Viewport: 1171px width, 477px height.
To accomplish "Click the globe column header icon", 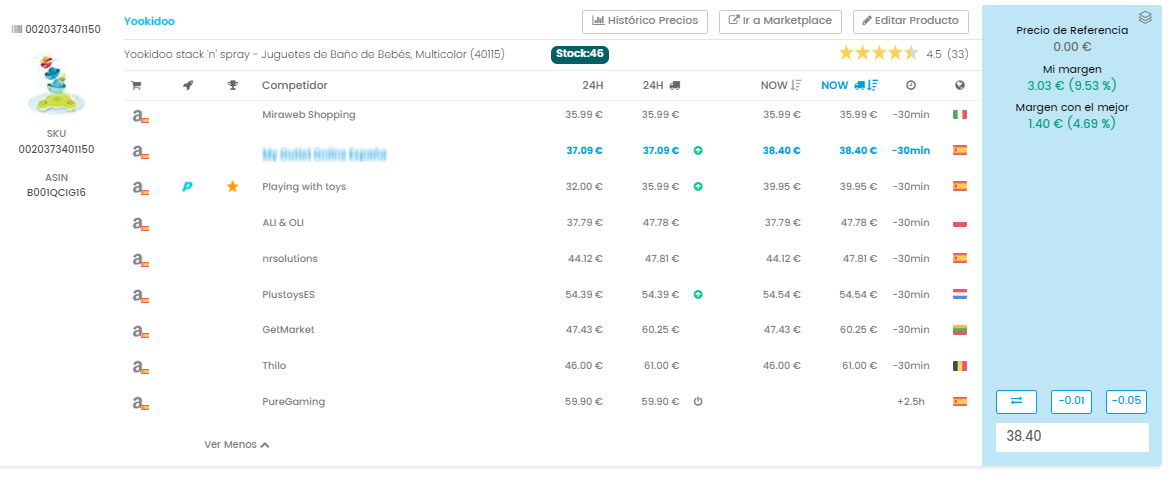I will [960, 86].
